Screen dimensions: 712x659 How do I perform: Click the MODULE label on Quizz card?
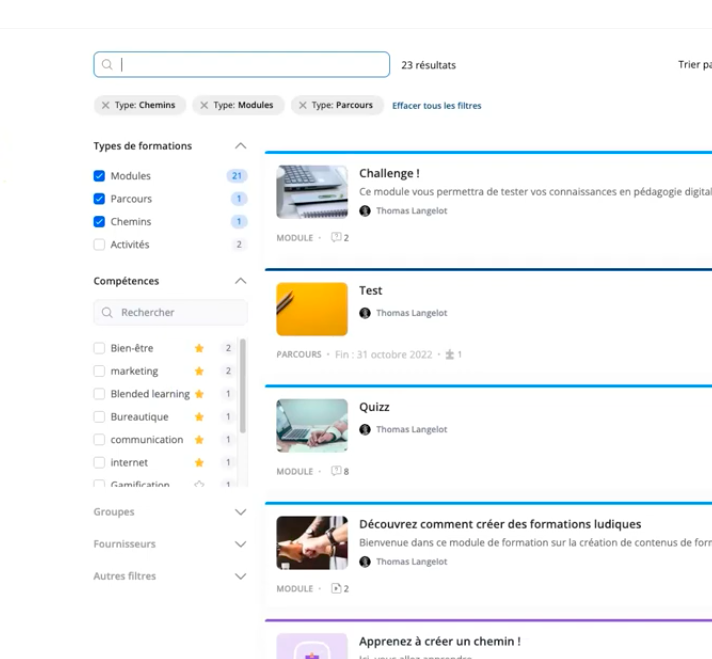295,471
